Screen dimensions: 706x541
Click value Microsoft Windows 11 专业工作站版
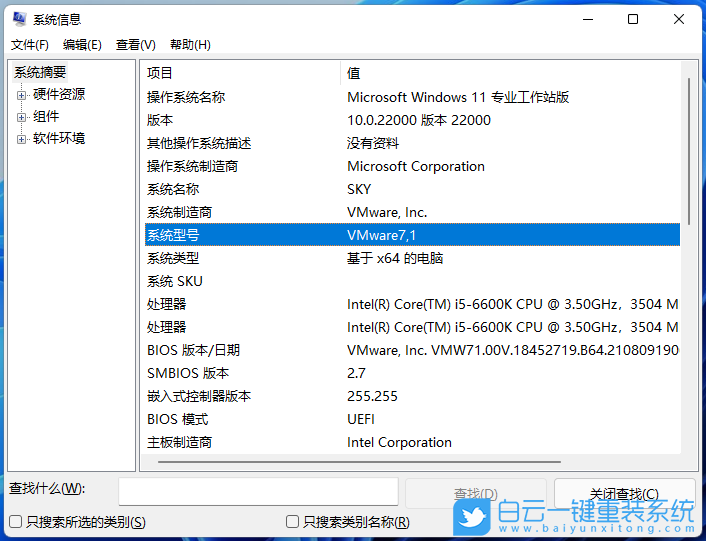click(x=458, y=97)
